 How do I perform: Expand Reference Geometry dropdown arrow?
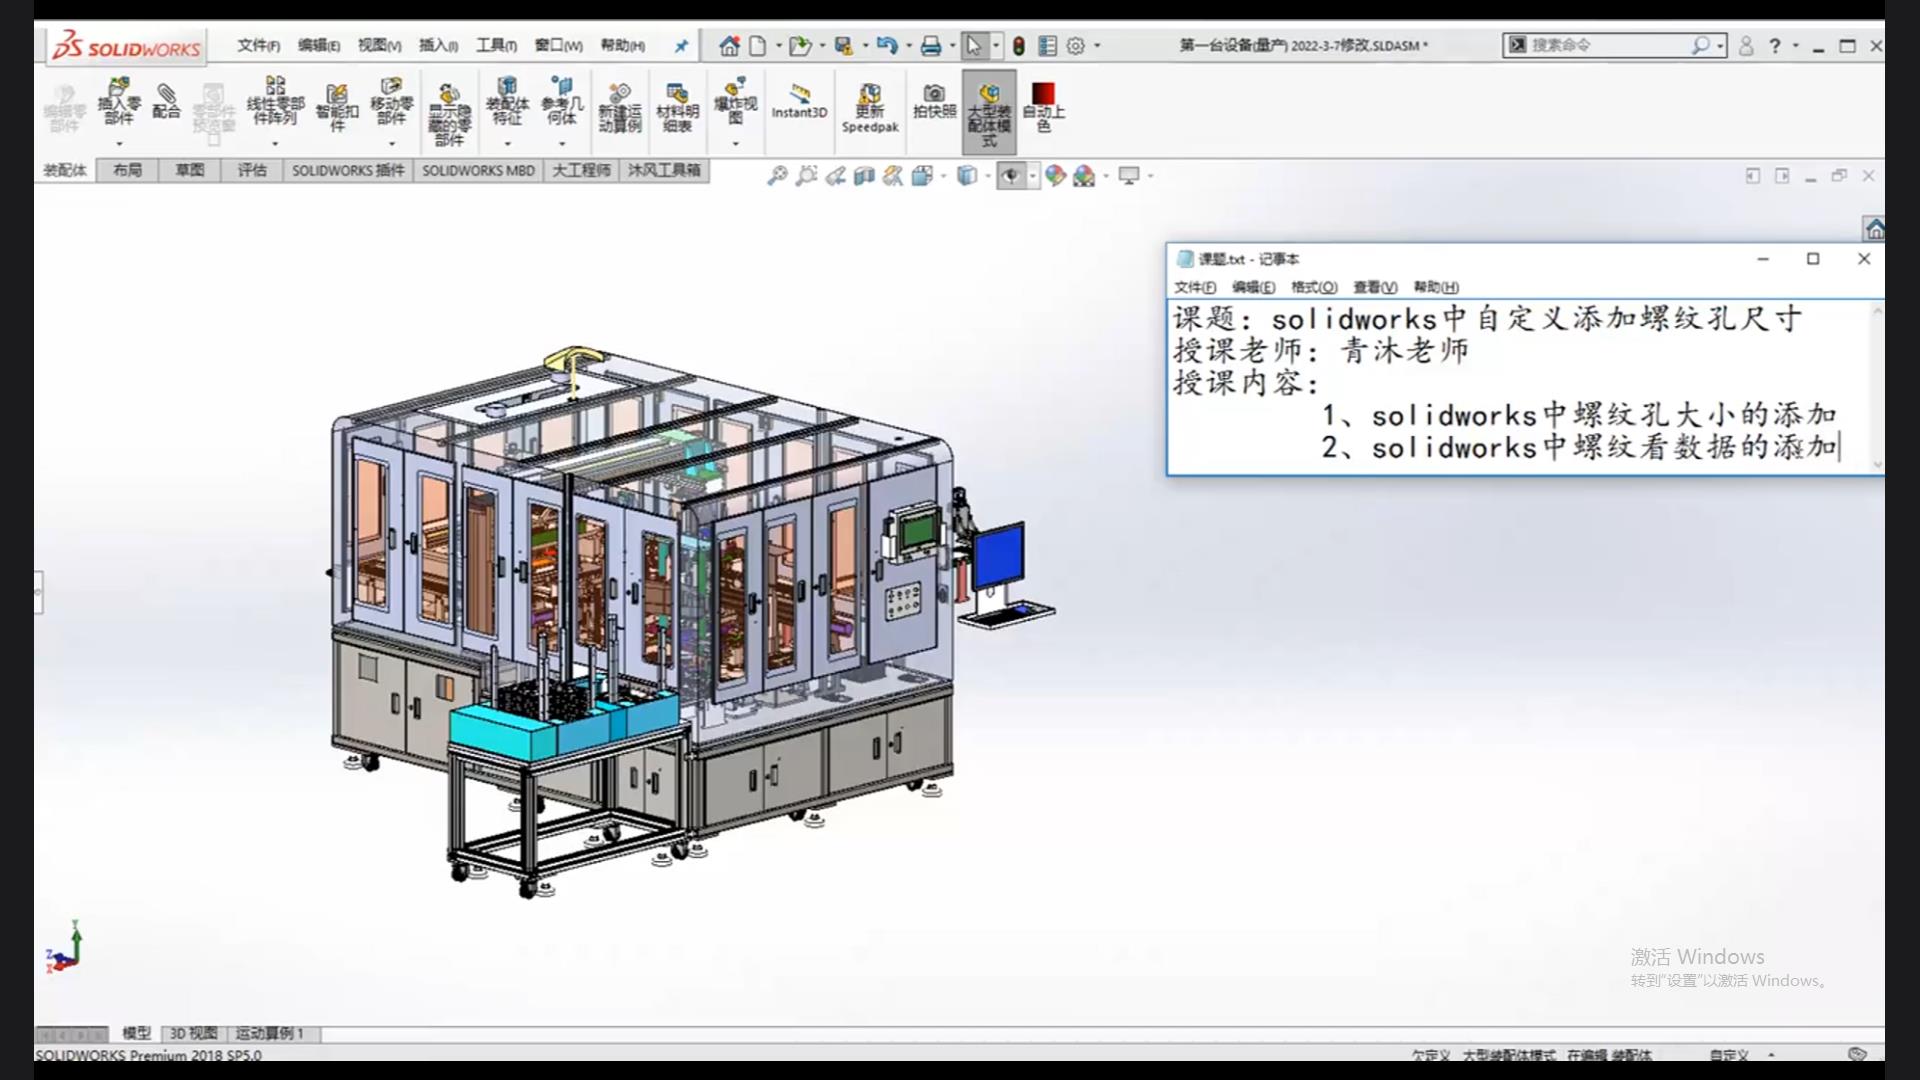coord(562,144)
